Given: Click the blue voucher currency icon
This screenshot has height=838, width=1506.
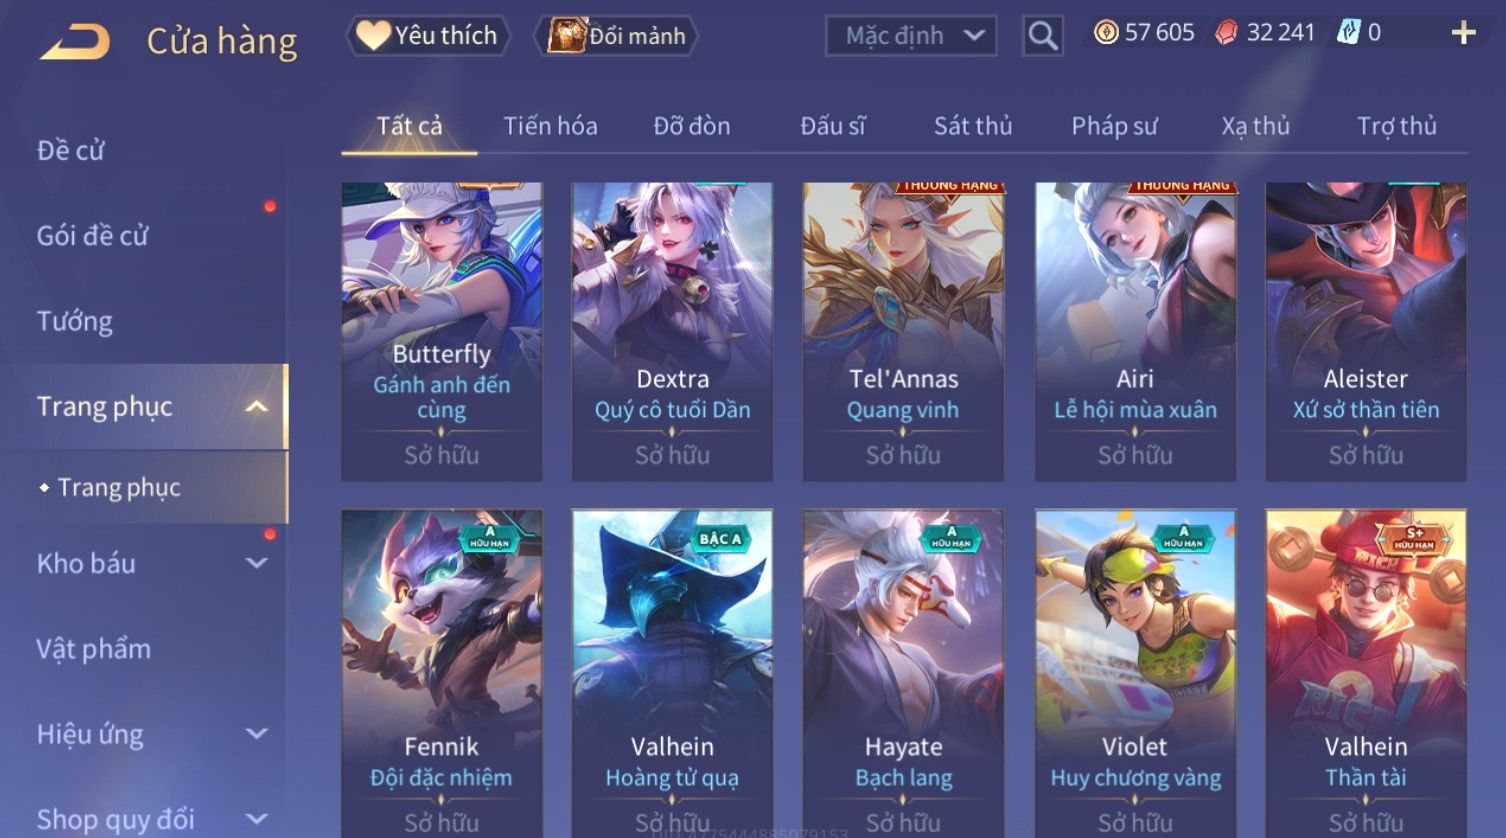Looking at the screenshot, I should click(1348, 33).
